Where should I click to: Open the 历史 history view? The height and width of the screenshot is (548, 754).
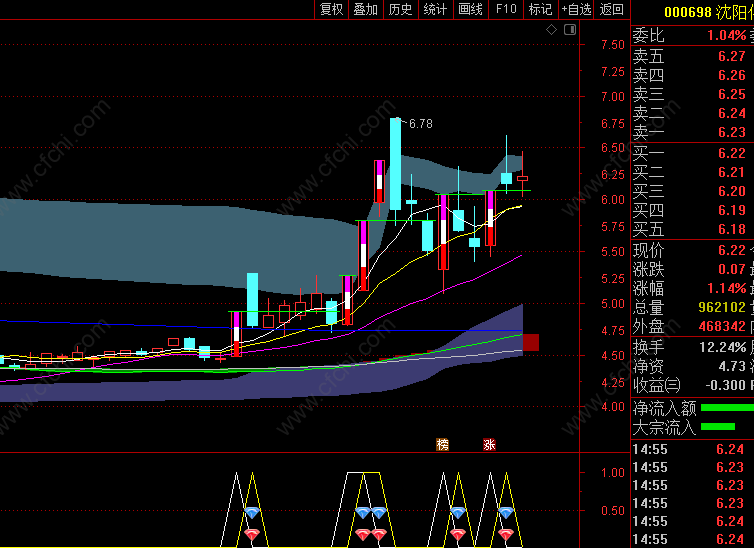coord(401,9)
